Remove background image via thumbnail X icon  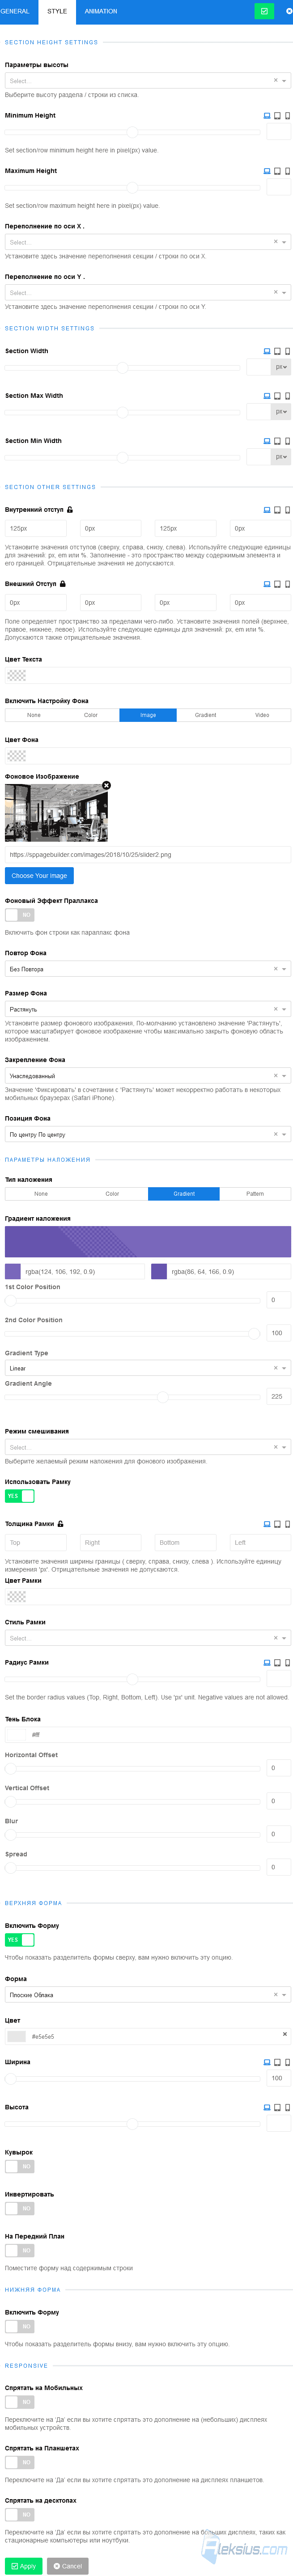pos(106,785)
